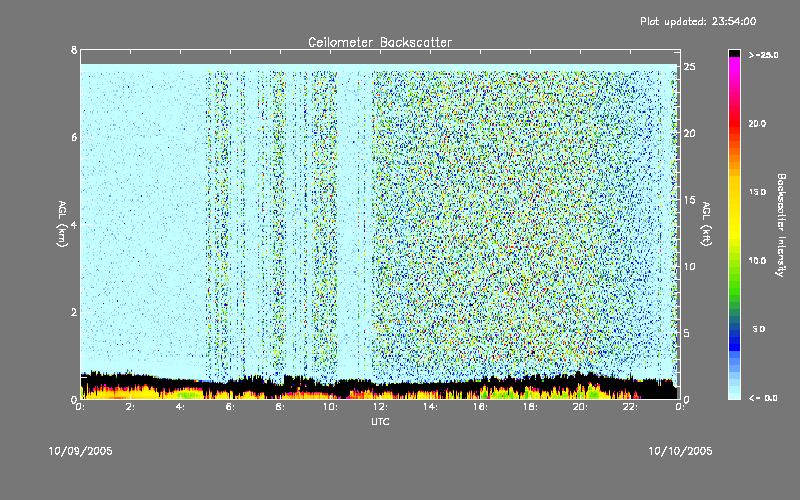The width and height of the screenshot is (800, 500).
Task: Click the "10" tick on the kft axis
Action: coord(689,267)
